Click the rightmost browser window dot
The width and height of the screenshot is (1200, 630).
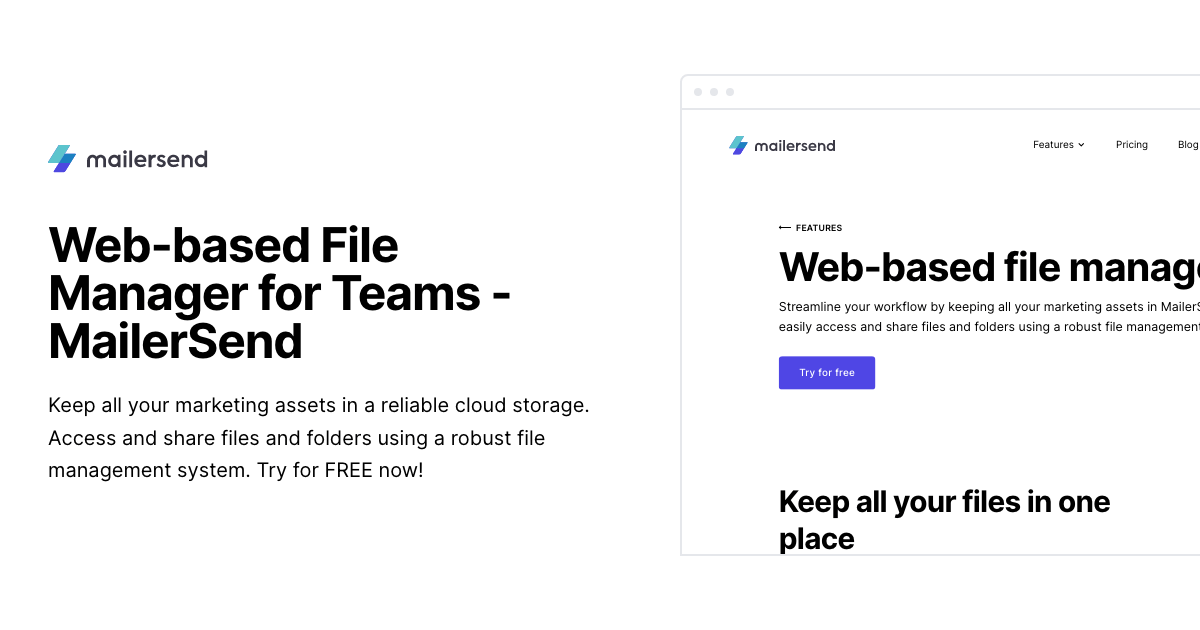point(729,91)
